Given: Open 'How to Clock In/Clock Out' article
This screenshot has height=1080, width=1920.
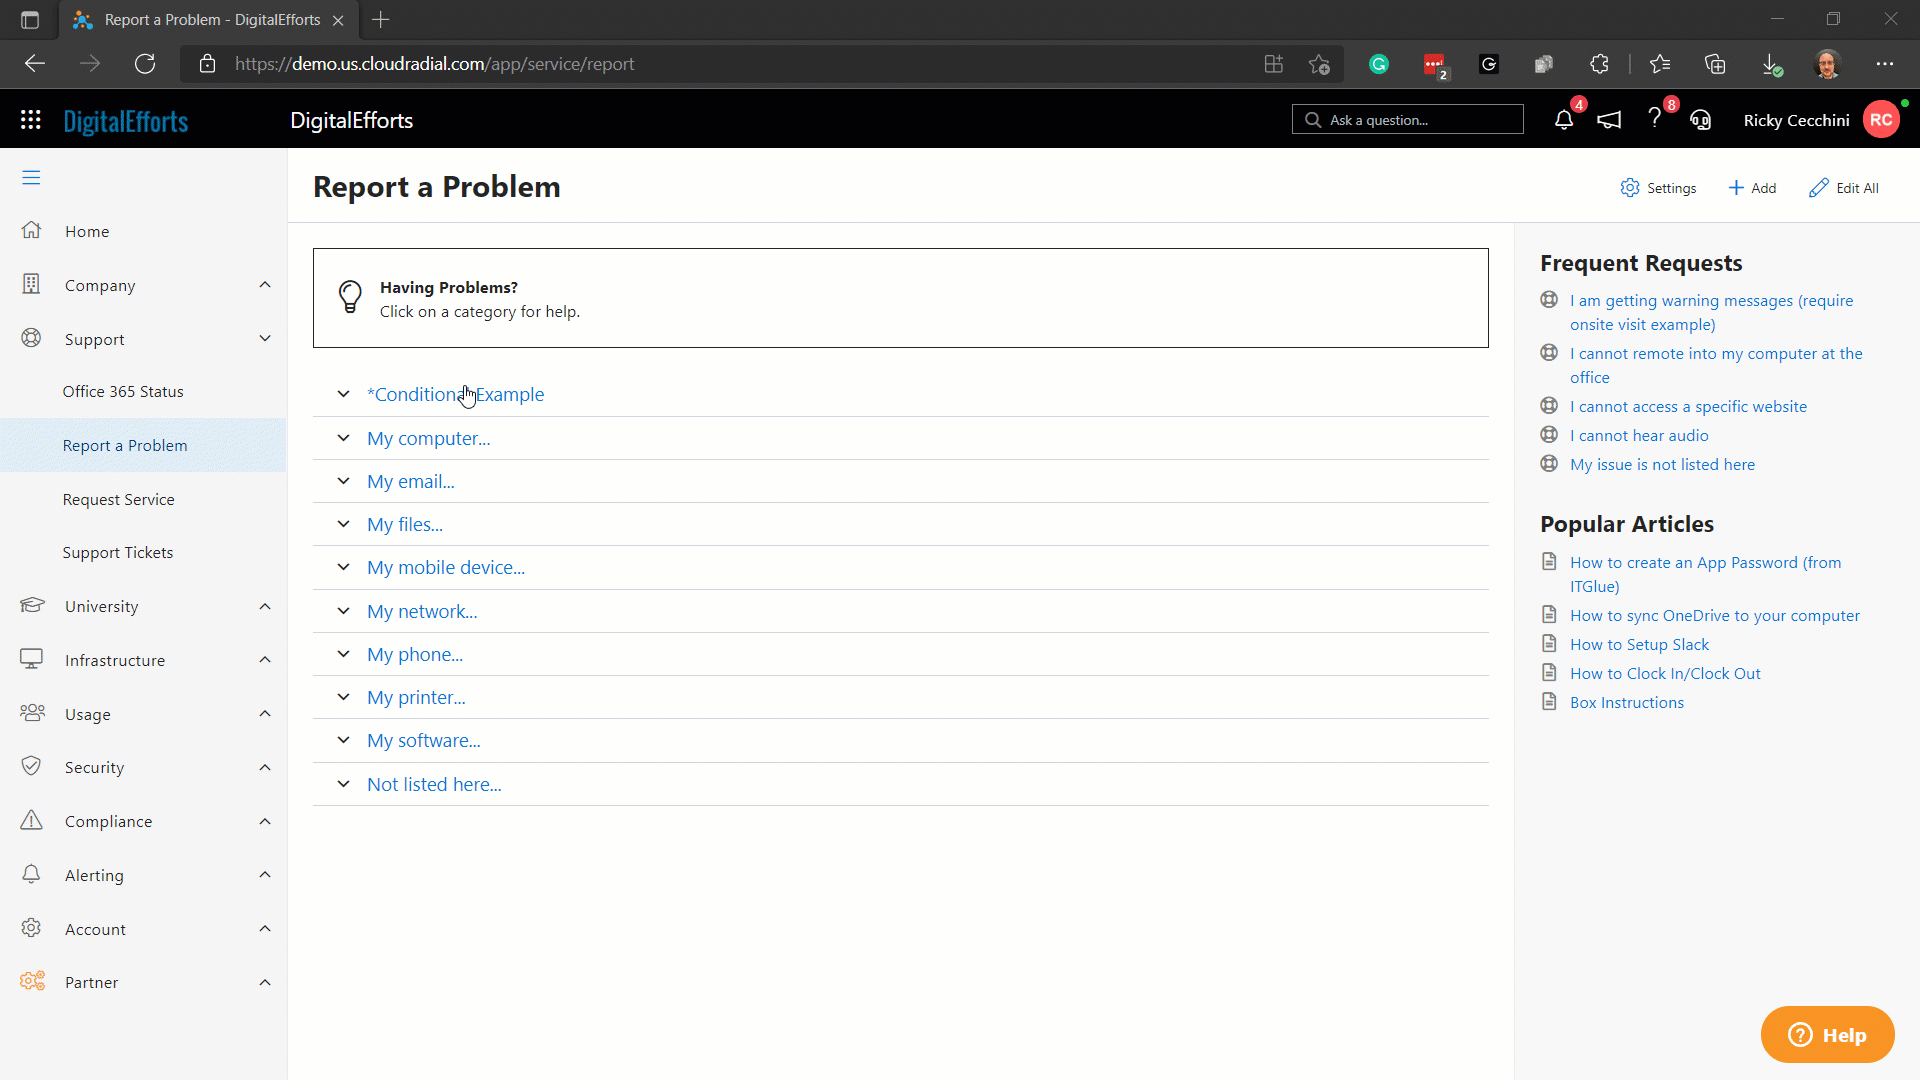Looking at the screenshot, I should 1665,674.
